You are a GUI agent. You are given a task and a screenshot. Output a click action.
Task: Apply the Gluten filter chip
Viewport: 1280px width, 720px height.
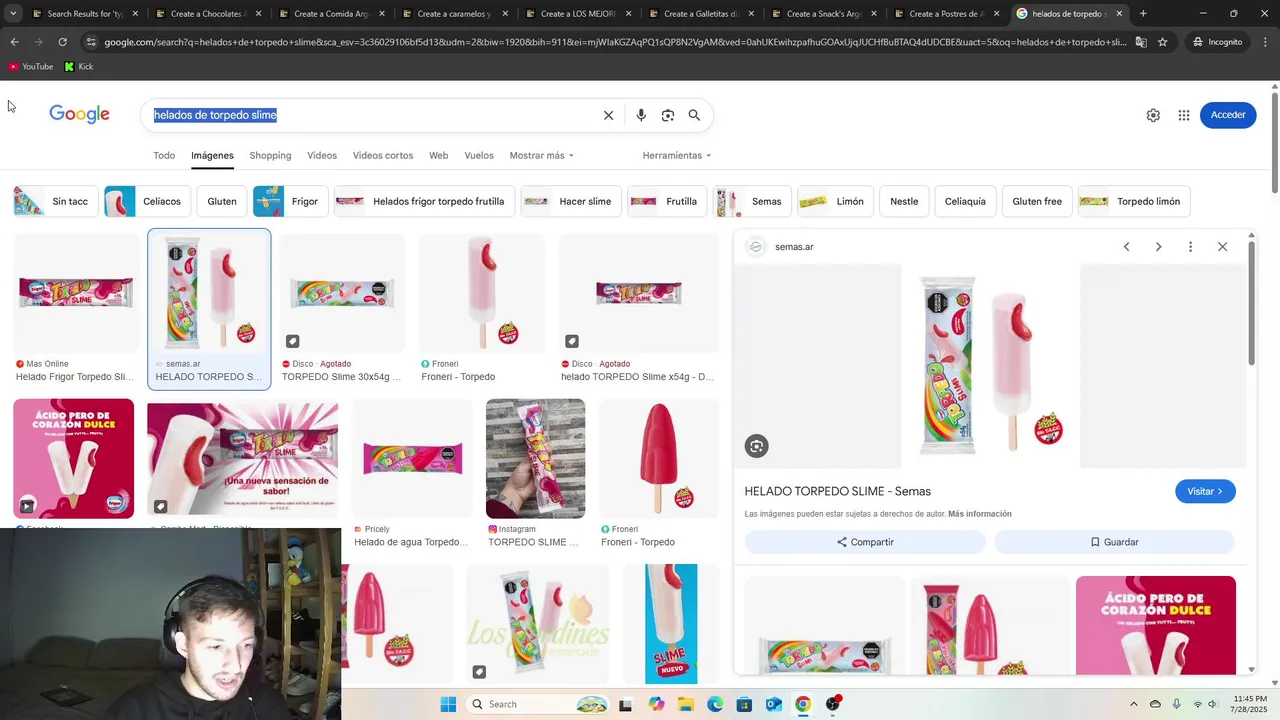[222, 201]
